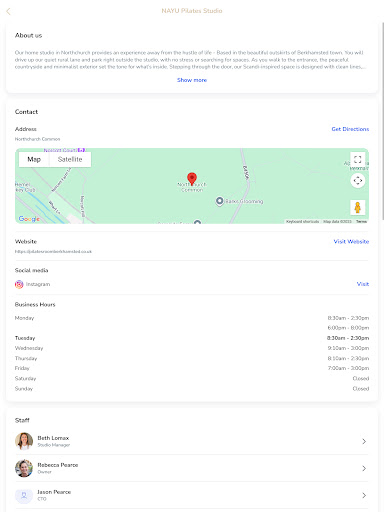Select Wednesday in business hours
The height and width of the screenshot is (512, 384).
point(29,348)
